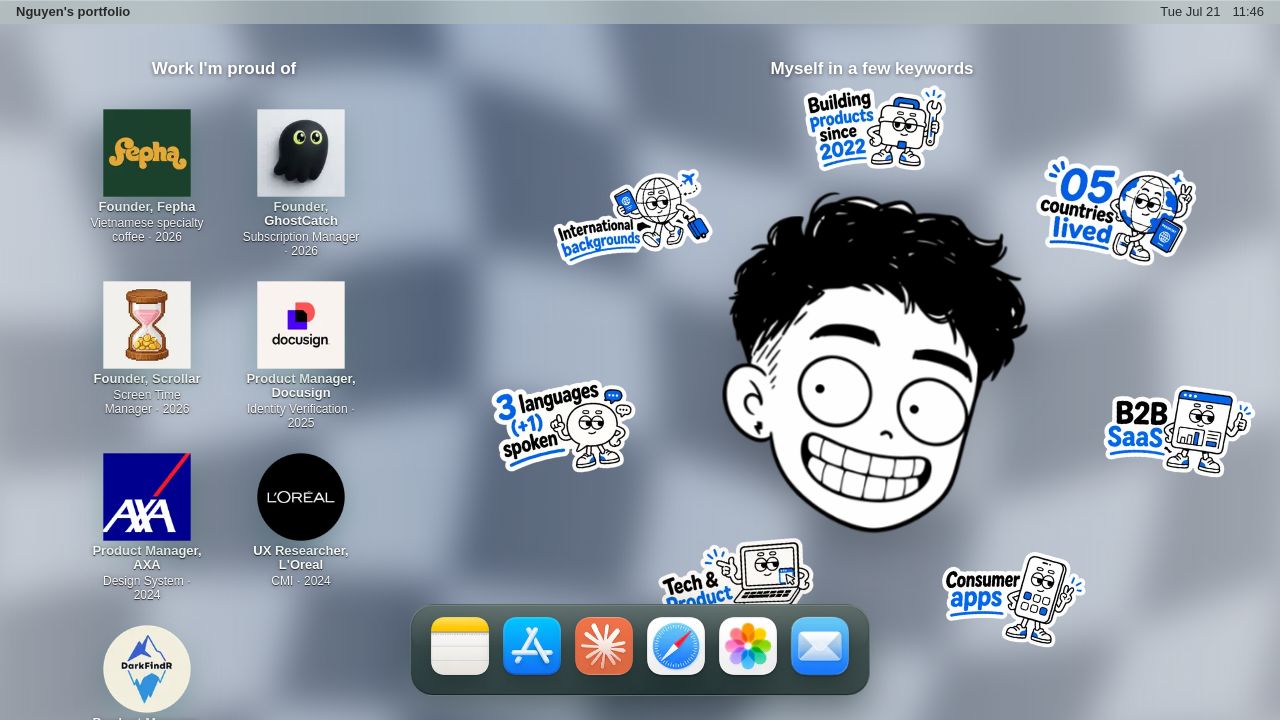Launch Safari from the dock
1280x720 pixels.
tap(676, 646)
